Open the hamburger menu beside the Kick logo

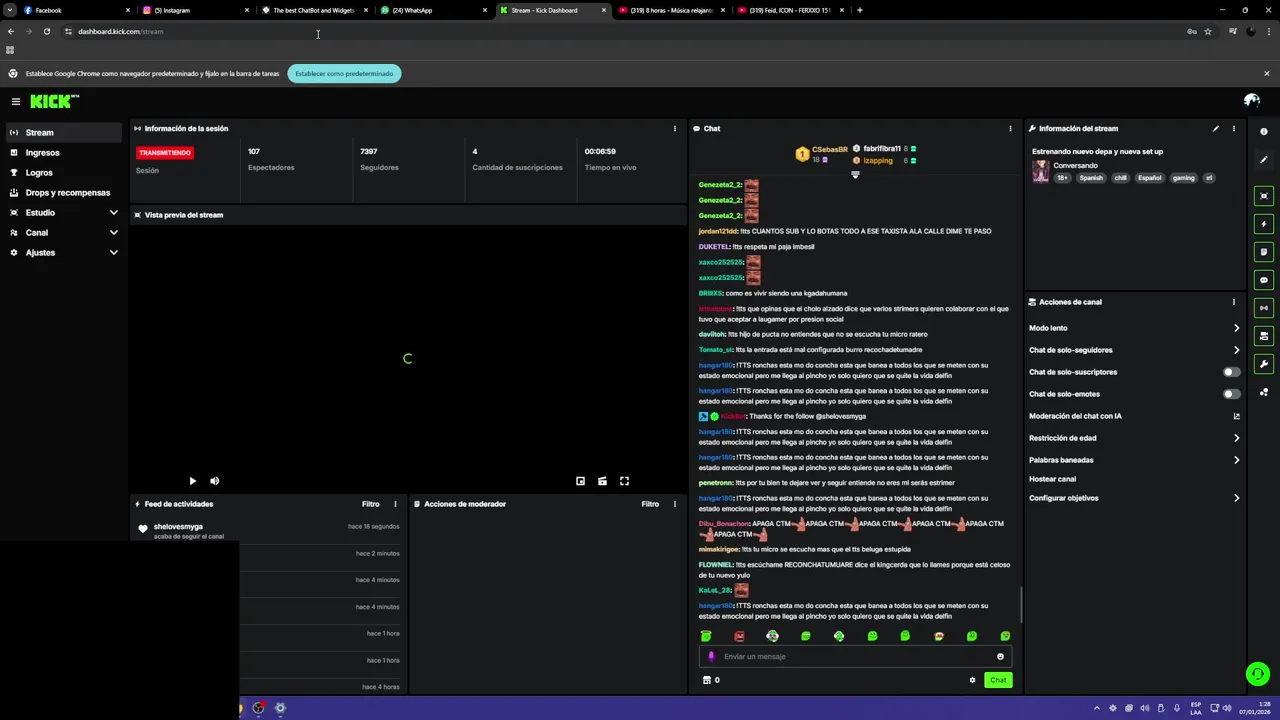pos(16,101)
